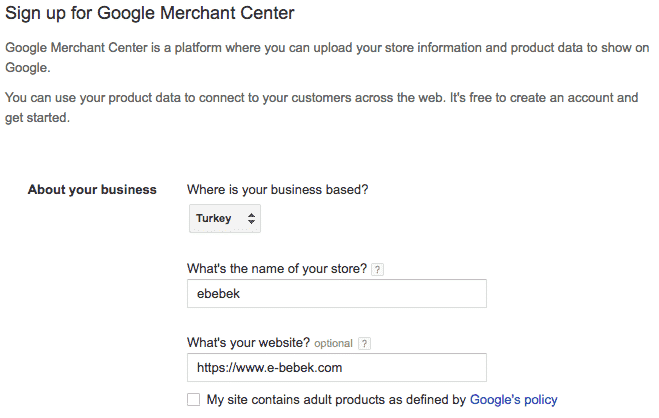This screenshot has height=418, width=659.
Task: Click 'My site contains adult products' label text
Action: 336,400
